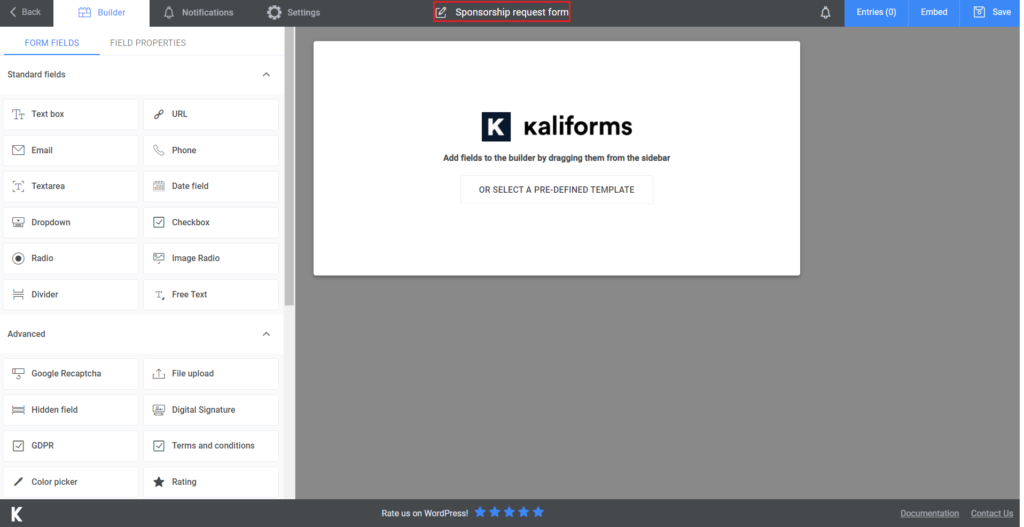Add a Color picker field
This screenshot has width=1024, height=527.
point(71,482)
